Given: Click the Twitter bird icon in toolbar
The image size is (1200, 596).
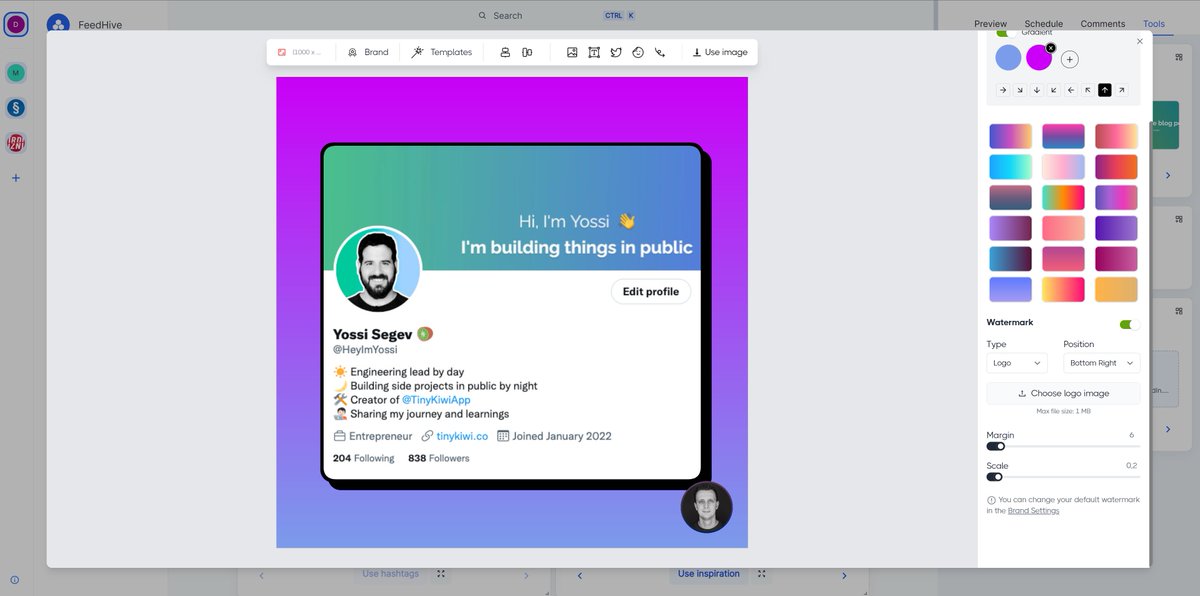Looking at the screenshot, I should point(616,52).
